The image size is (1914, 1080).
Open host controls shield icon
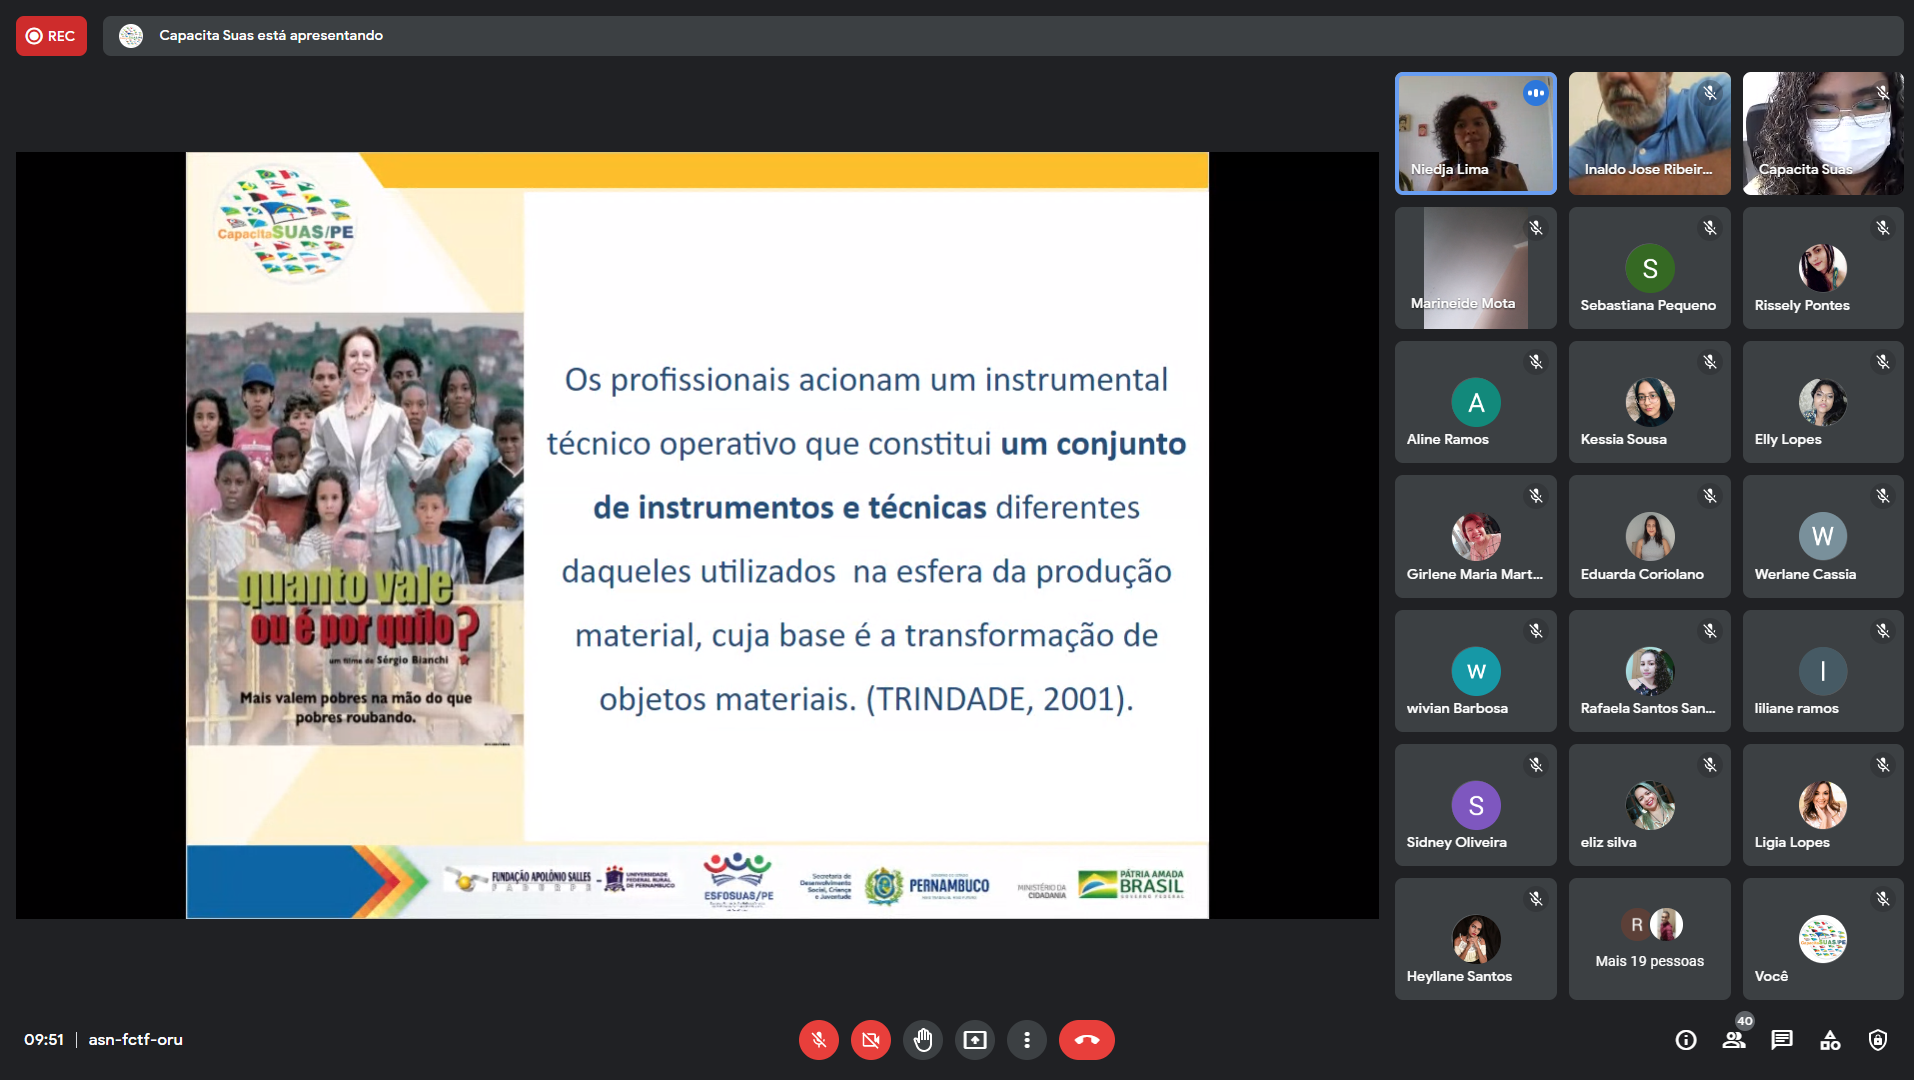tap(1878, 1040)
